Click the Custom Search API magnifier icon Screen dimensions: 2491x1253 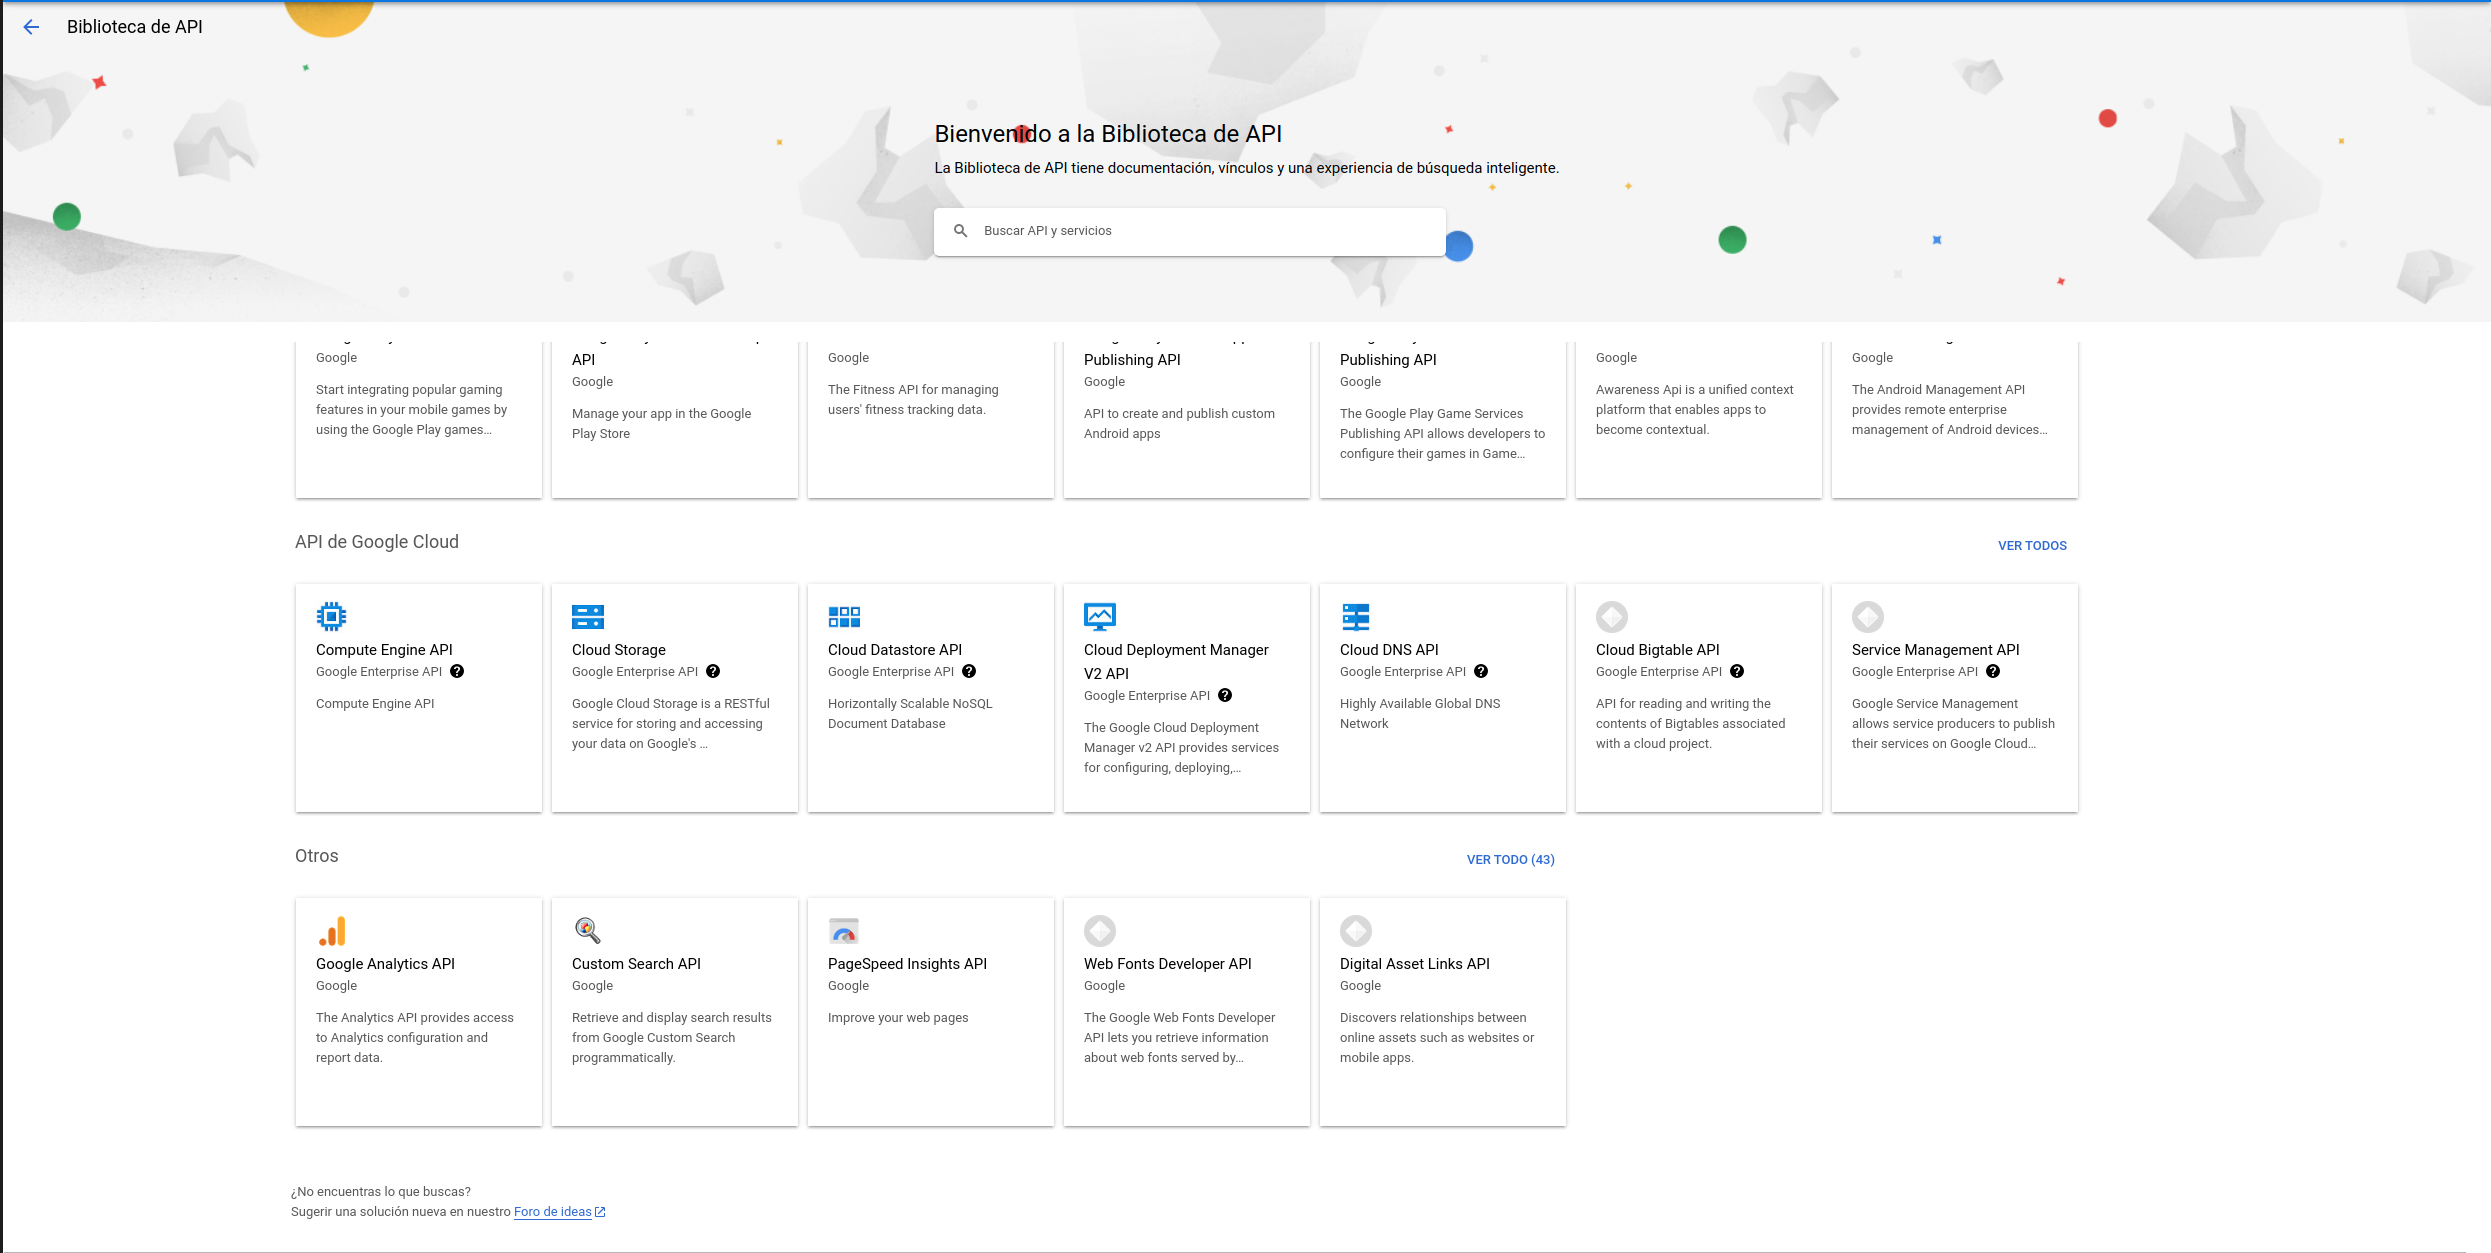point(587,931)
